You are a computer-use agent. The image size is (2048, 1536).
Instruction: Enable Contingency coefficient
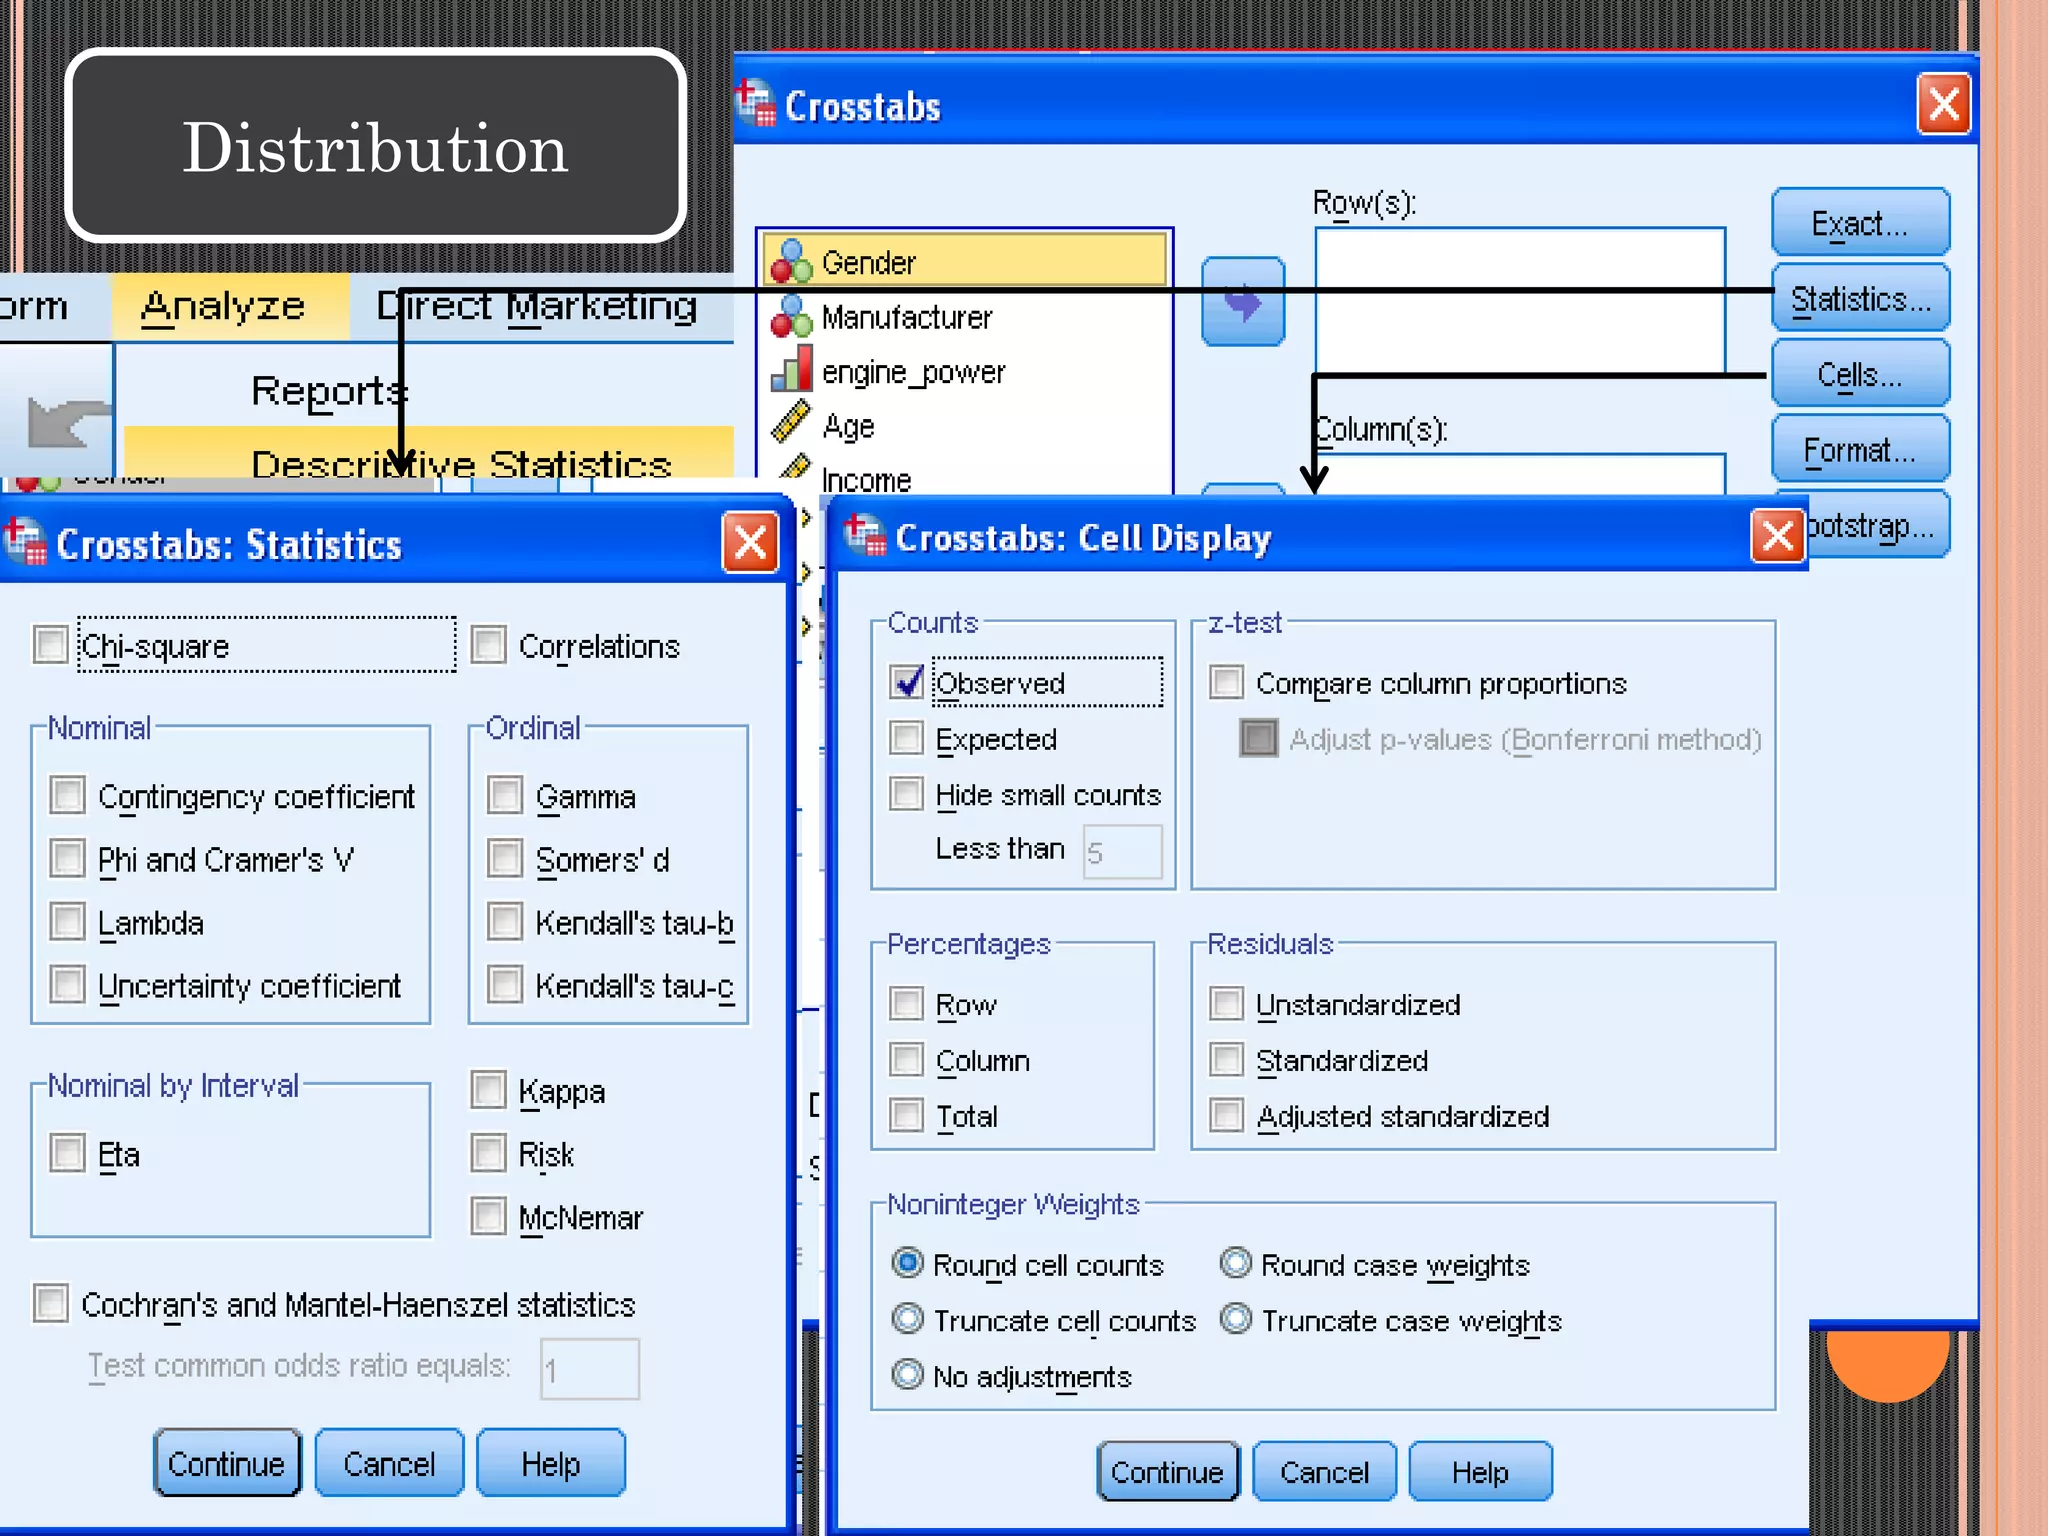pyautogui.click(x=67, y=796)
